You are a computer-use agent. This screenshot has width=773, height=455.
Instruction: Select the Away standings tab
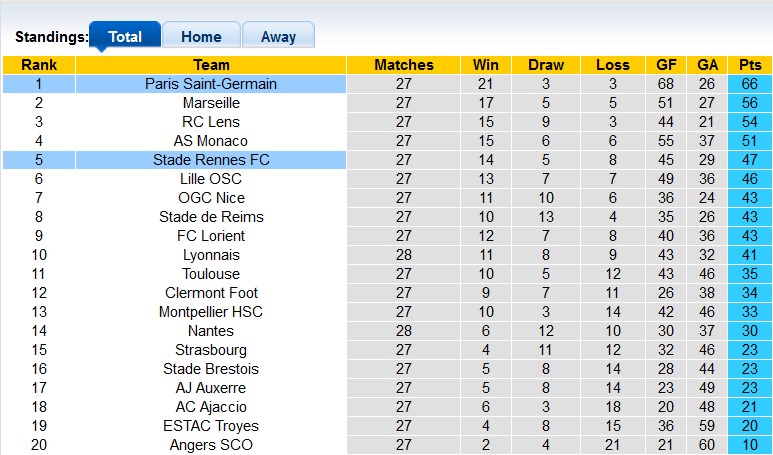click(278, 36)
